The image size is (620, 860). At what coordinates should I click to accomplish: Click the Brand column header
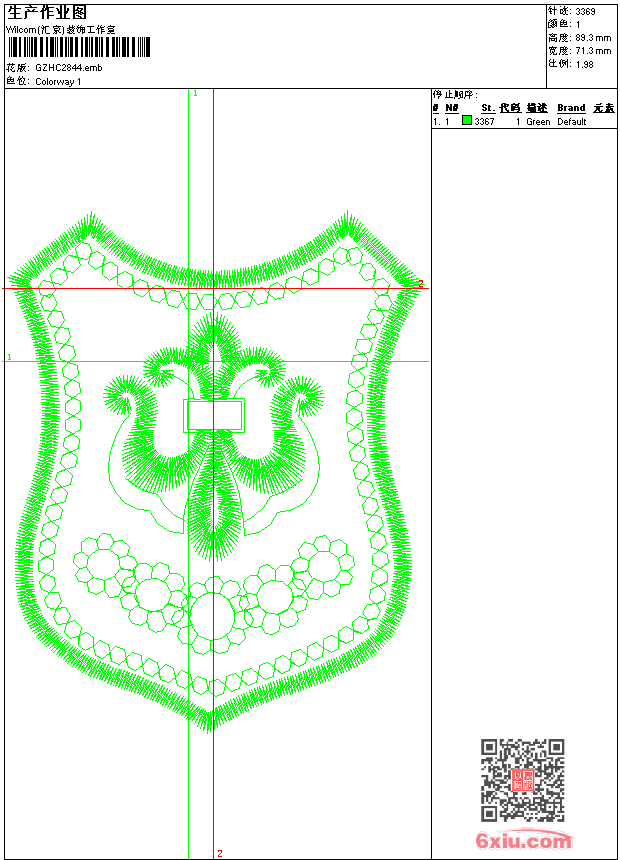[571, 108]
